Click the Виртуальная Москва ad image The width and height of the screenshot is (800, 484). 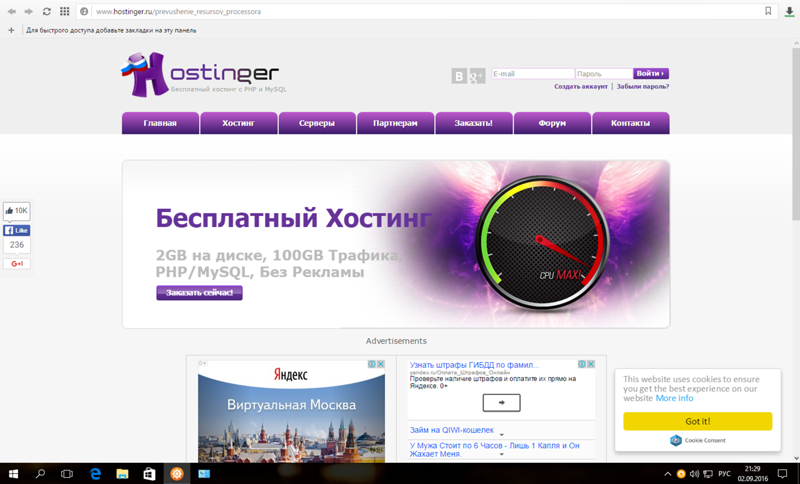point(291,411)
